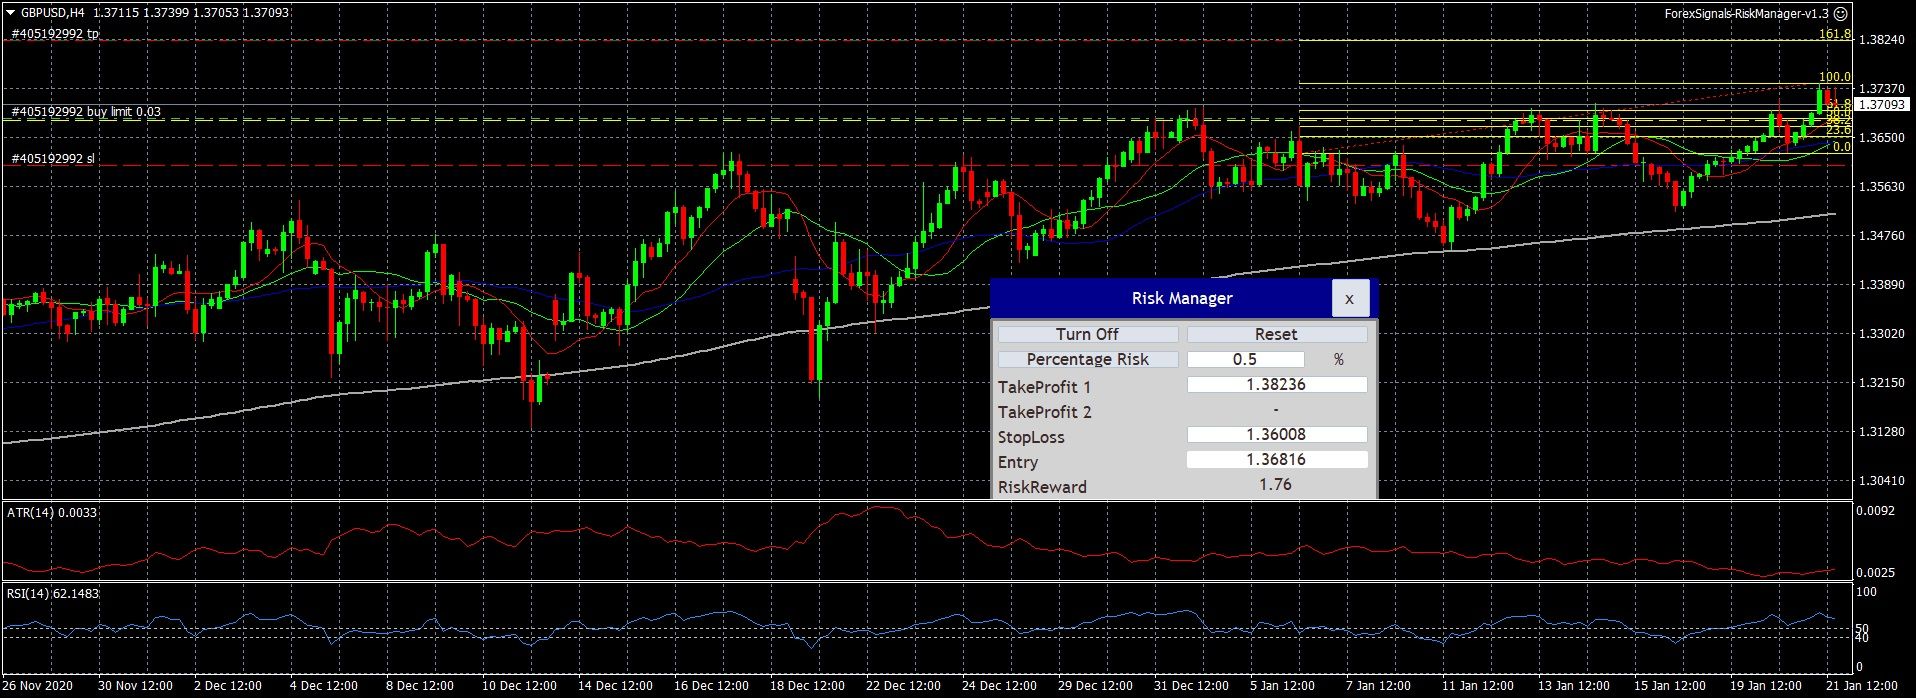Click the 4 Dec 12:00 time label
1916x698 pixels.
(x=323, y=686)
